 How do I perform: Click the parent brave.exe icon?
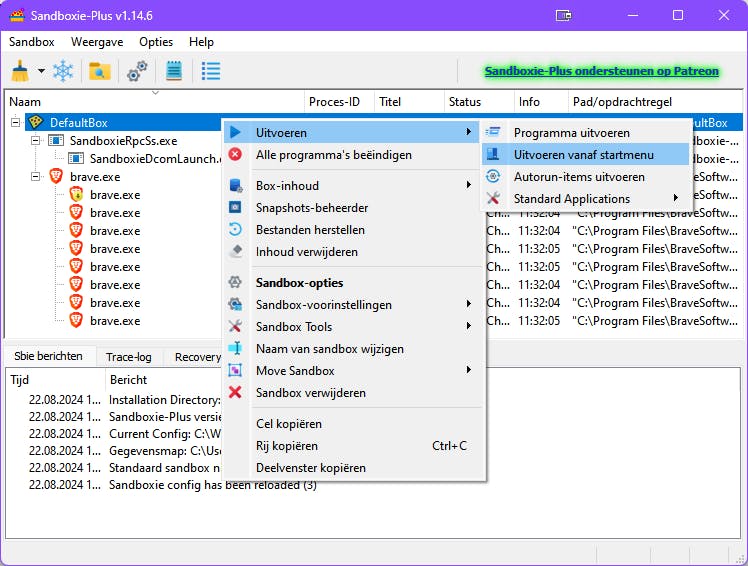tap(56, 177)
